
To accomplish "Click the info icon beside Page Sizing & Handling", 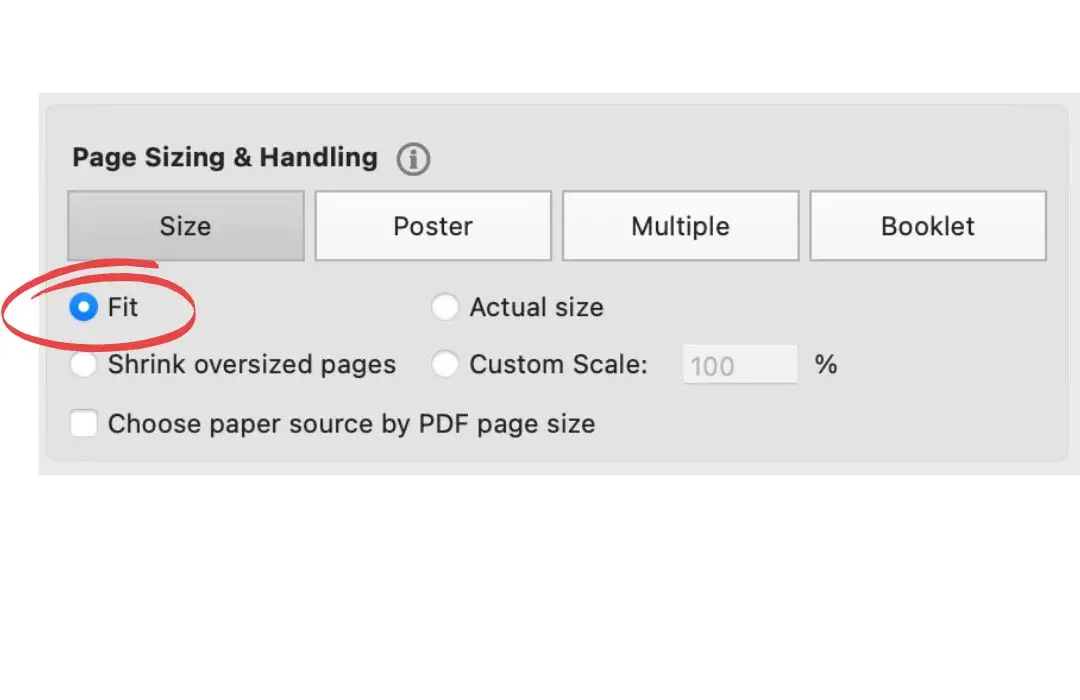I will pos(413,159).
